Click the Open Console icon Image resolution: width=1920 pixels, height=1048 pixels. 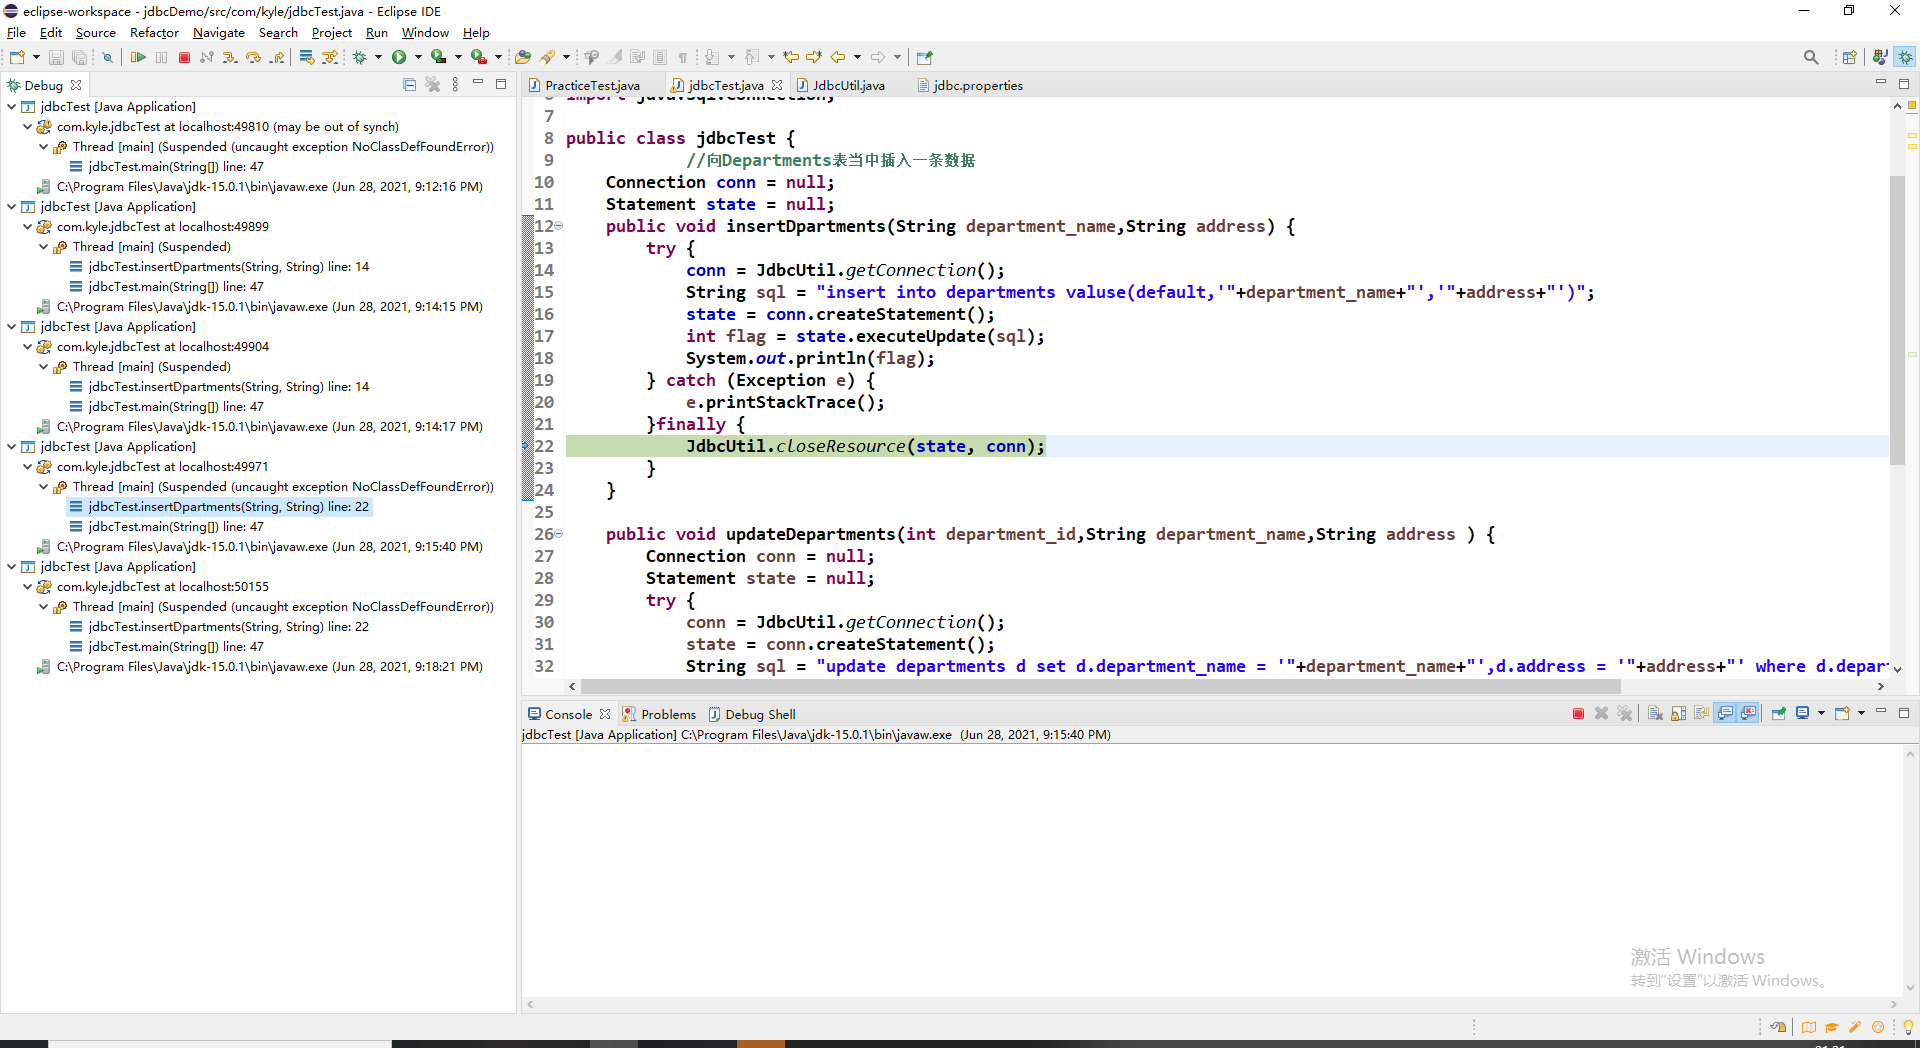click(1842, 714)
